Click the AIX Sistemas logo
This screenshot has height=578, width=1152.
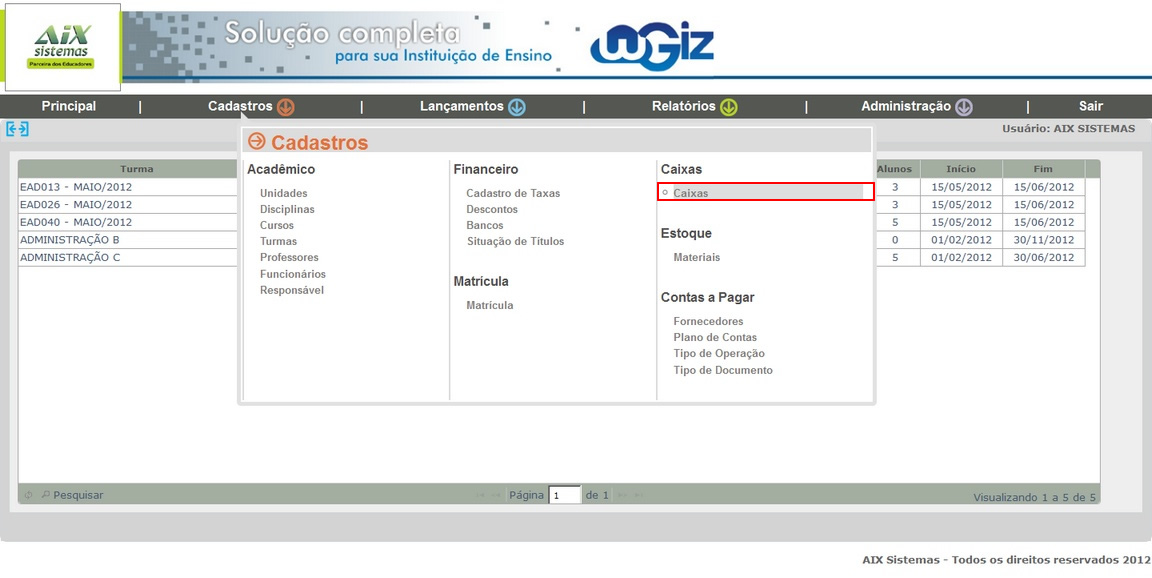[61, 47]
